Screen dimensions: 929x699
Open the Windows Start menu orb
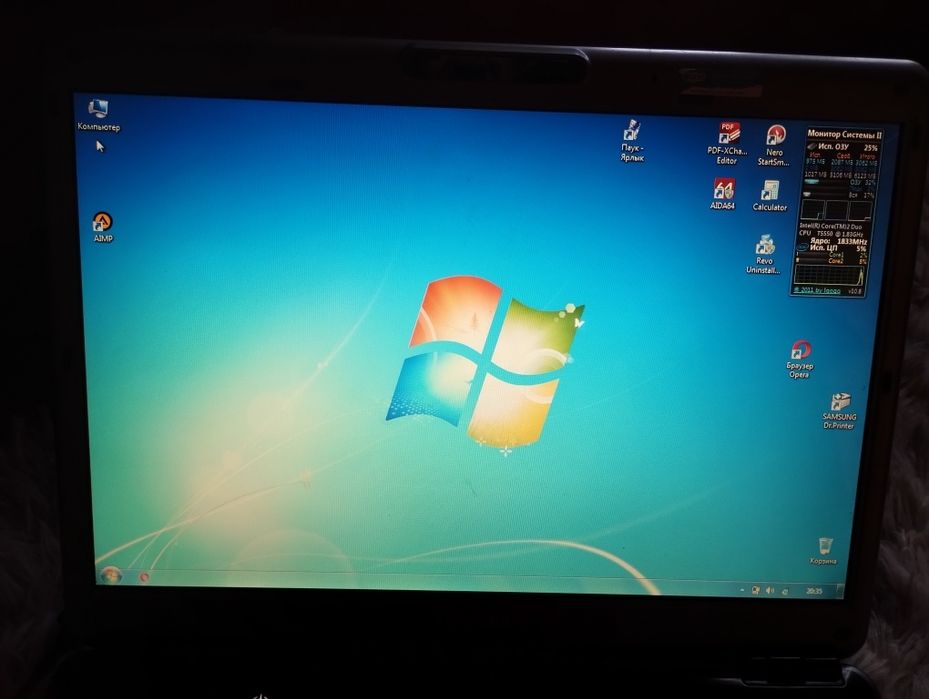(x=111, y=575)
